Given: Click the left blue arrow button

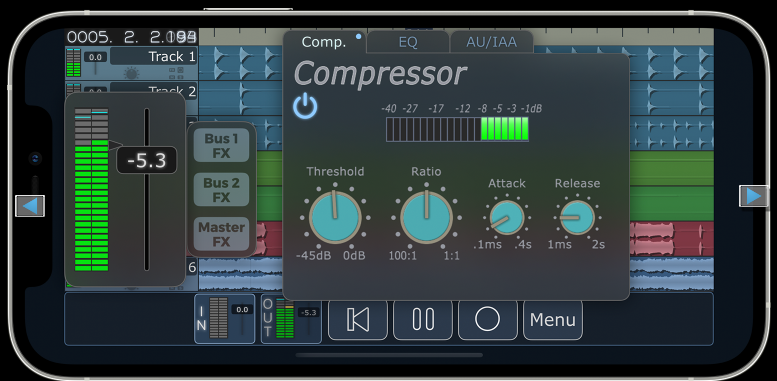Looking at the screenshot, I should click(x=30, y=206).
